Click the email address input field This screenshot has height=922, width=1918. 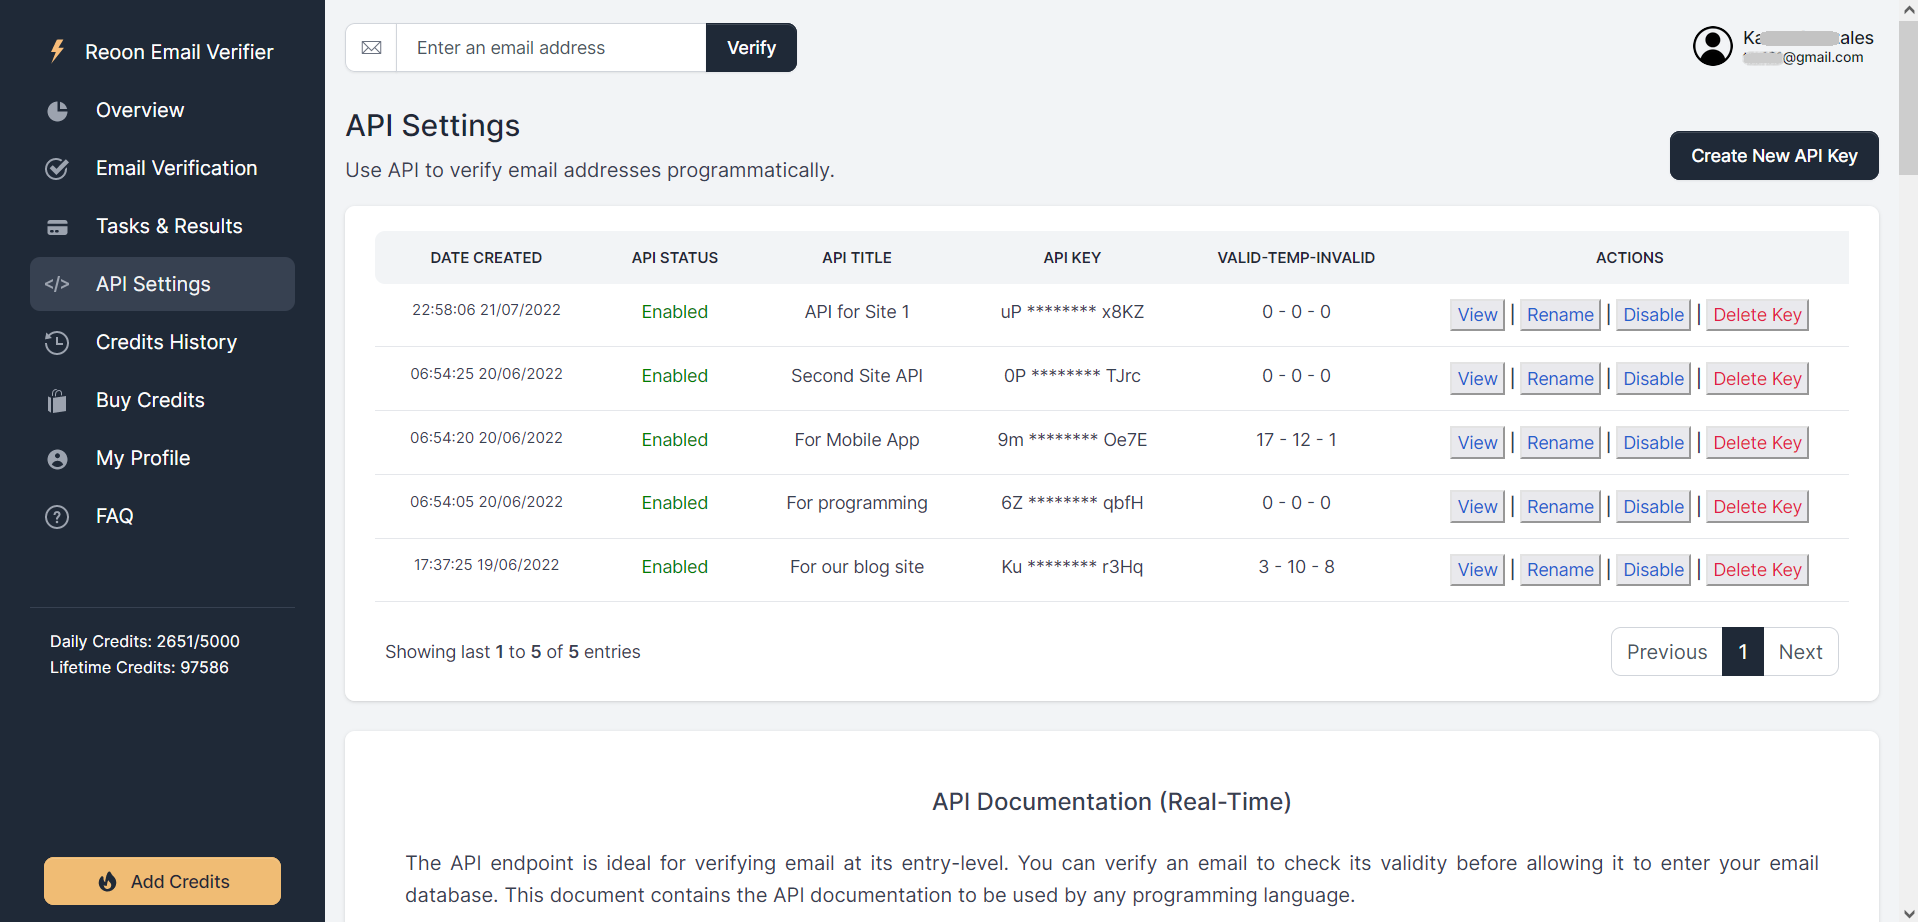coord(551,48)
